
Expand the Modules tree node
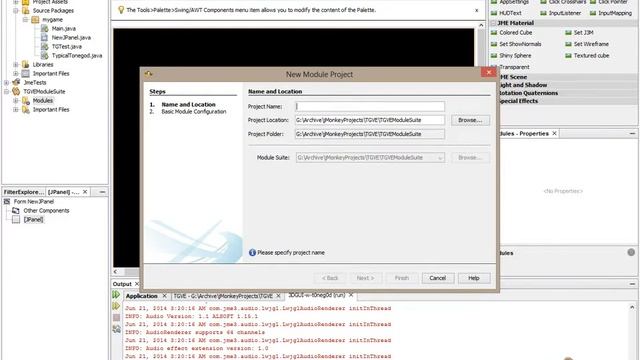16,100
